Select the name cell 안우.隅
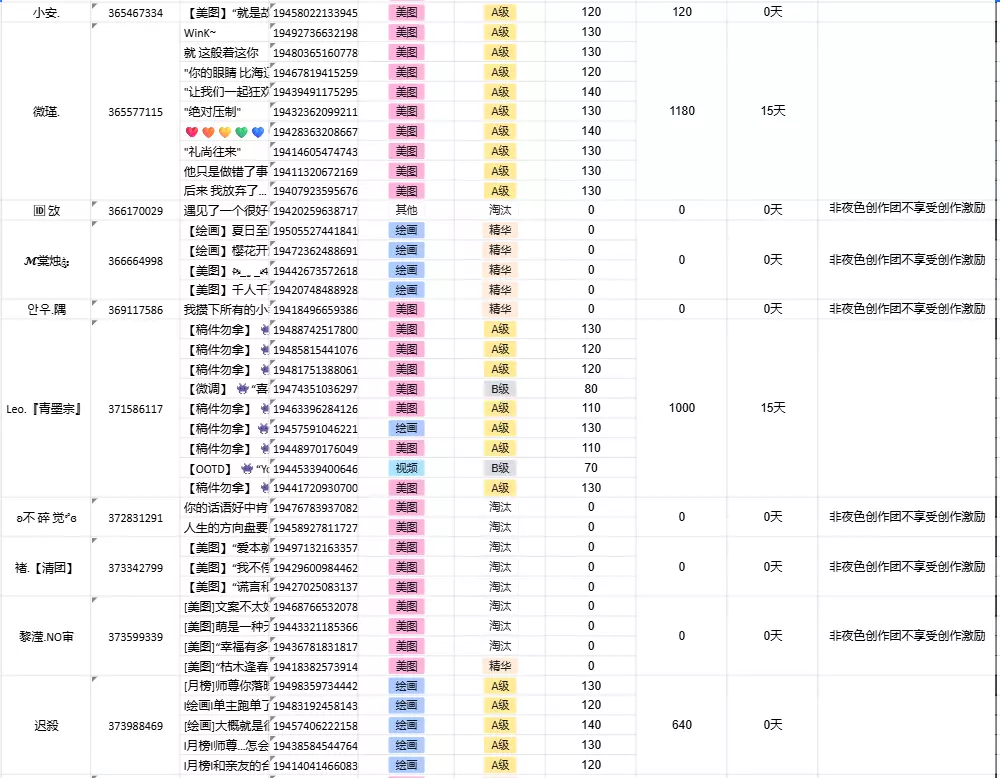The height and width of the screenshot is (778, 1000). [46, 309]
